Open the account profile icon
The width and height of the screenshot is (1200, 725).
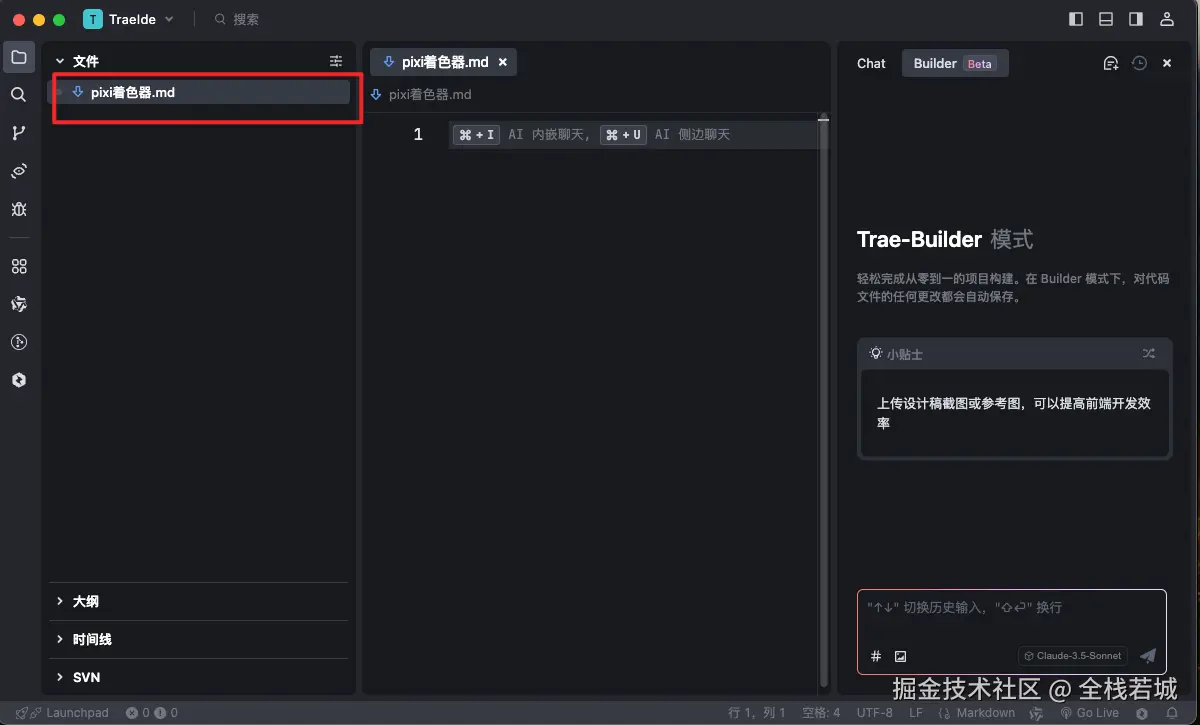pyautogui.click(x=1166, y=19)
